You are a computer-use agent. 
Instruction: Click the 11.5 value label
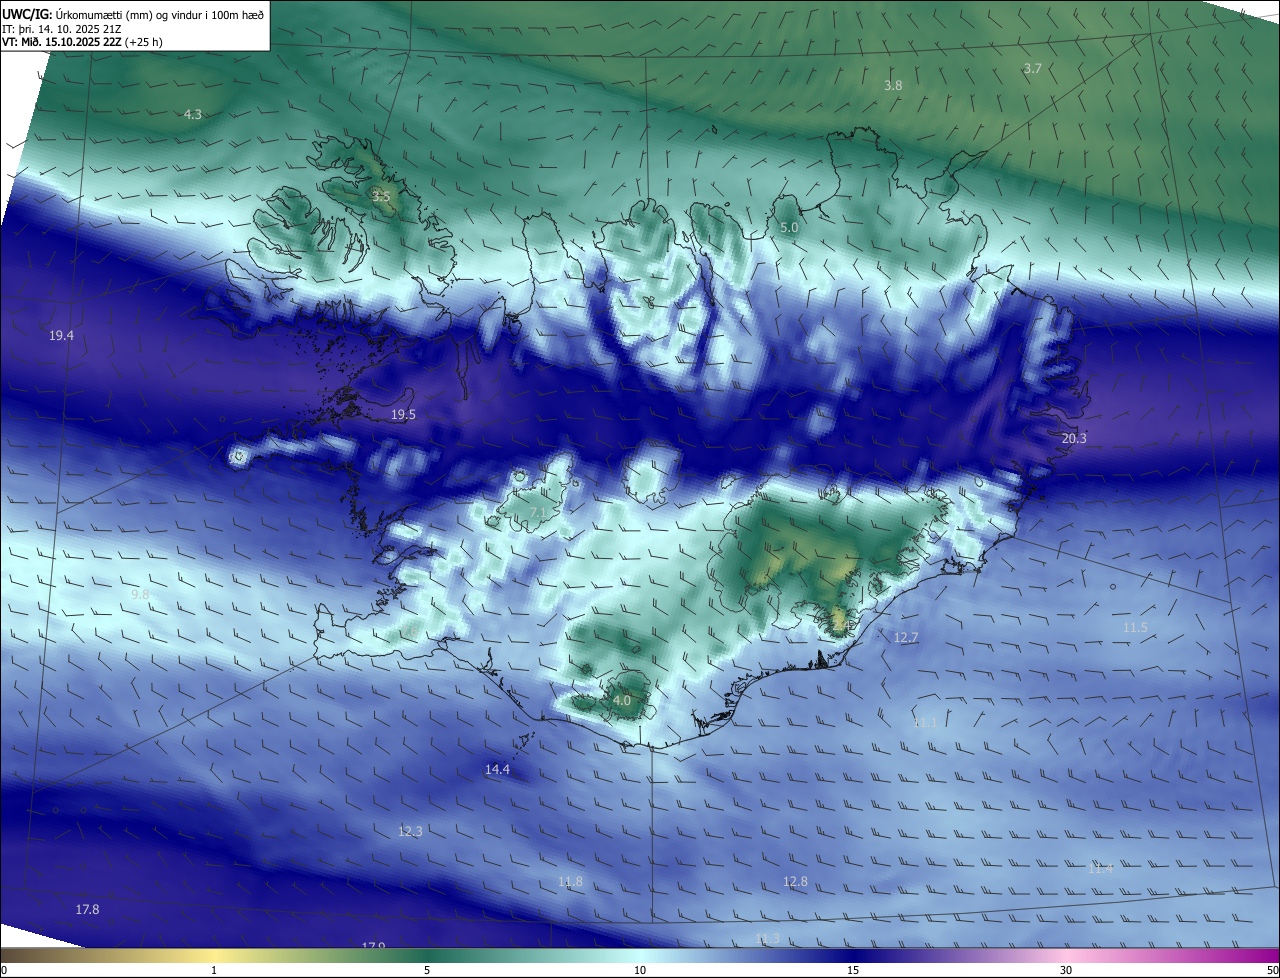coord(1135,627)
